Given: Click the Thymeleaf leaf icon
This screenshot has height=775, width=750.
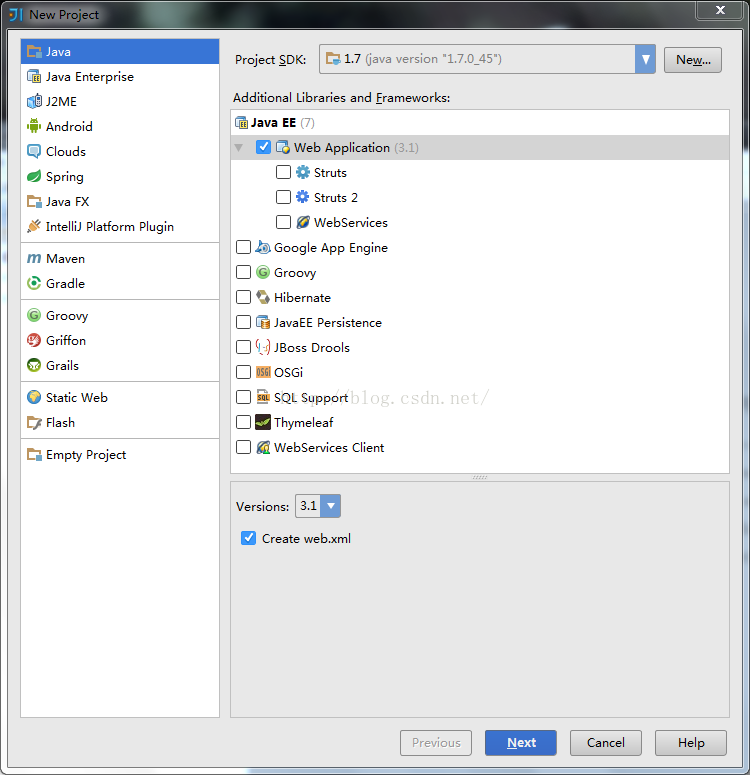Looking at the screenshot, I should click(263, 422).
